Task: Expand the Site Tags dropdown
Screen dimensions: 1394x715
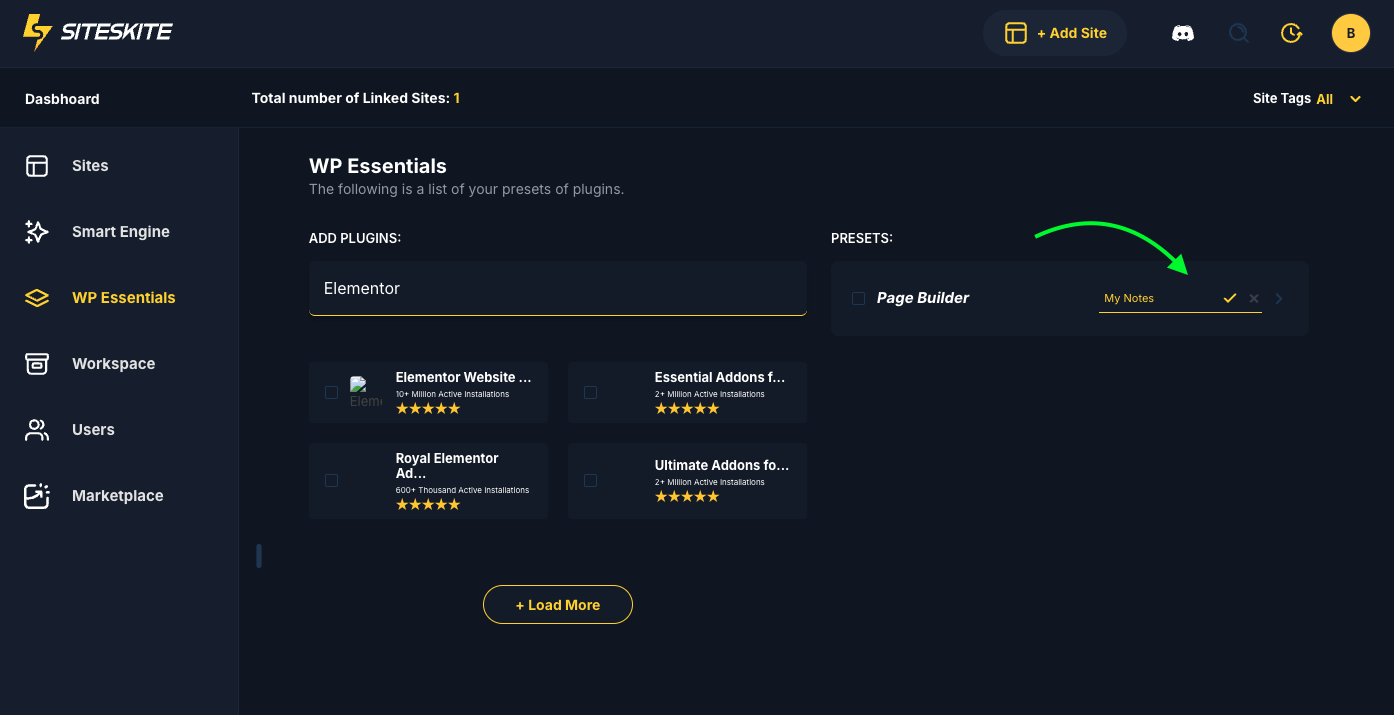Action: tap(1356, 99)
